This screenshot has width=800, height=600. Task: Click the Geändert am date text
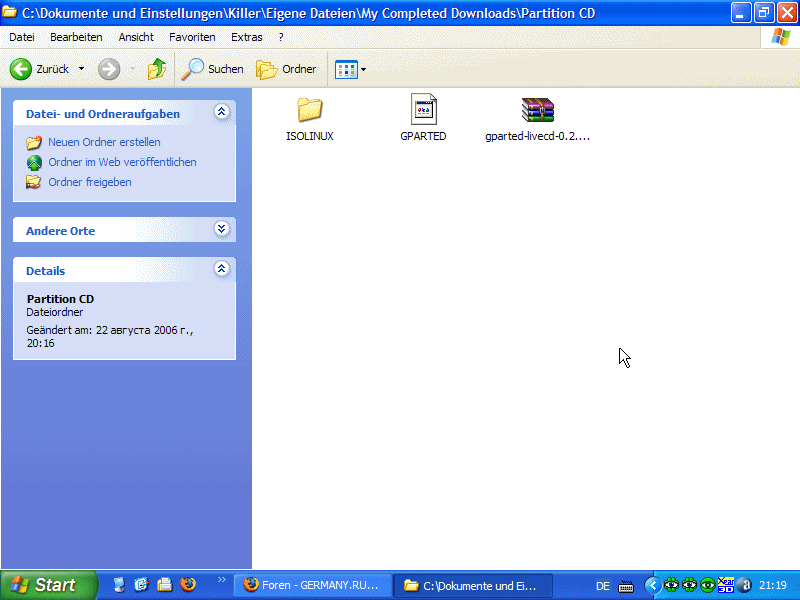pyautogui.click(x=110, y=337)
